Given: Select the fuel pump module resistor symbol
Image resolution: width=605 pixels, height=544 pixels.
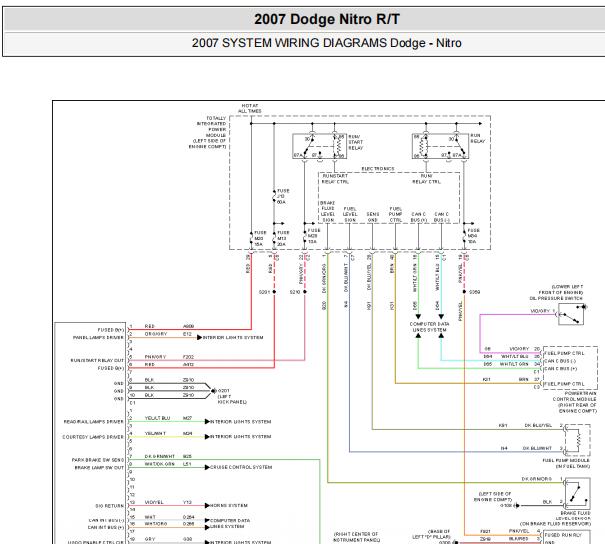Looking at the screenshot, I should [577, 440].
